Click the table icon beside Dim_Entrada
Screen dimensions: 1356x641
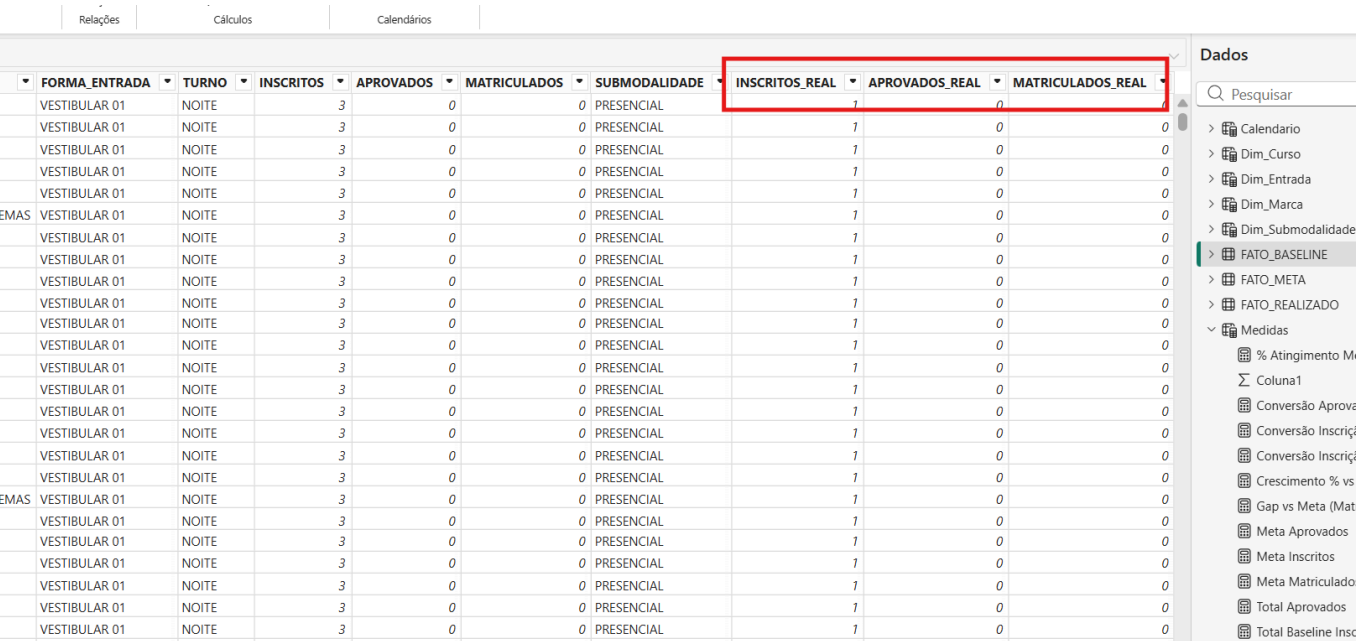(1229, 179)
